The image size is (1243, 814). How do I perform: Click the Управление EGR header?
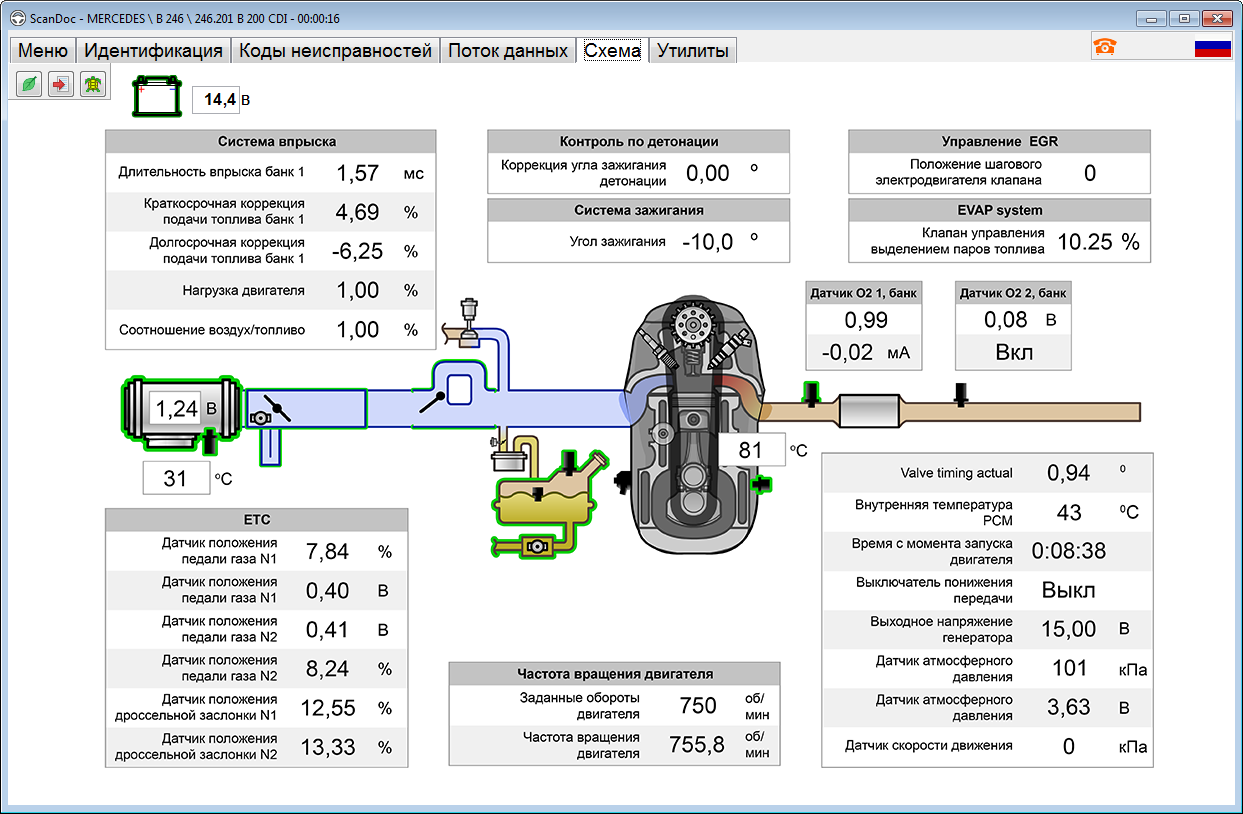pyautogui.click(x=1000, y=142)
